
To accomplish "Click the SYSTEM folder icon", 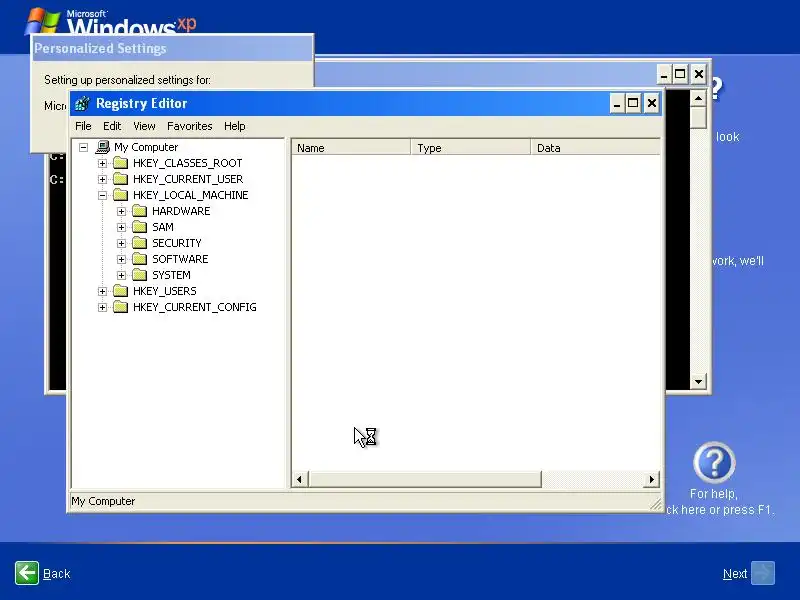I will 139,275.
